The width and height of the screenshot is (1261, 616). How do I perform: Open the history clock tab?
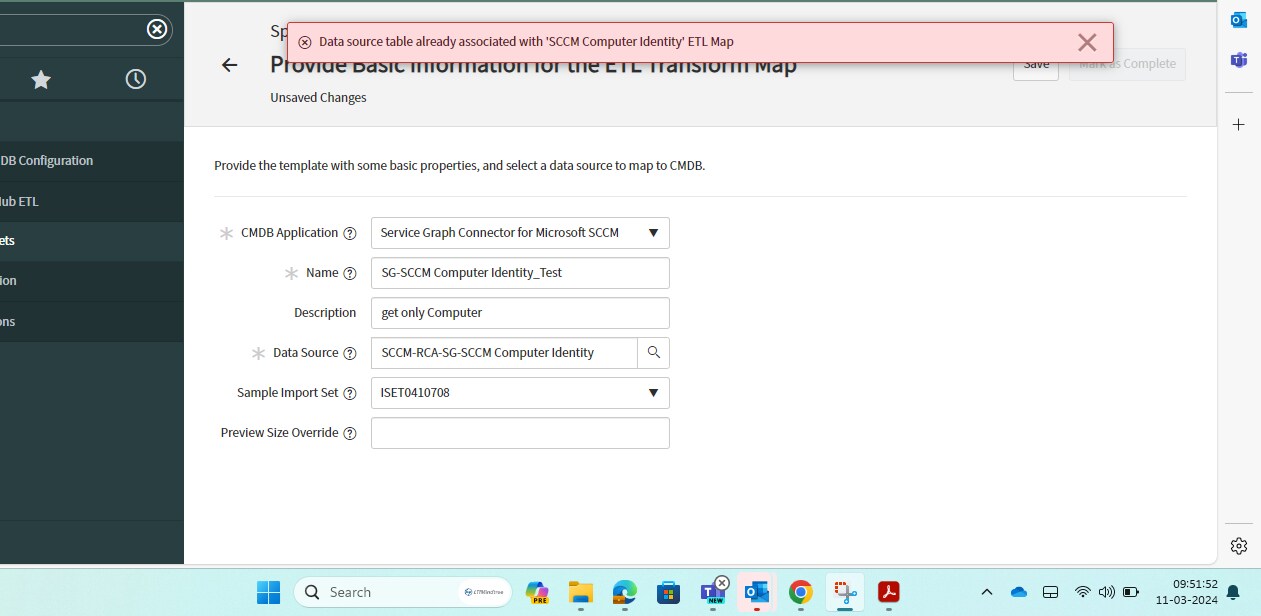pyautogui.click(x=136, y=79)
